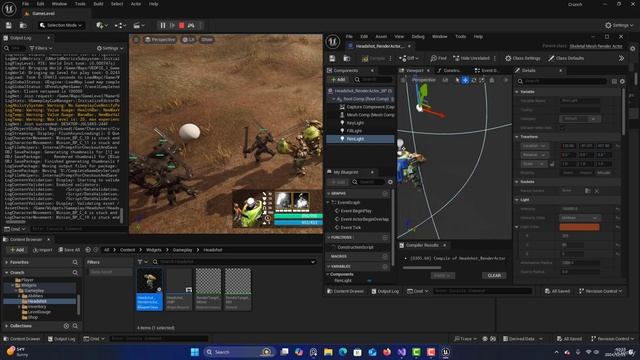Expand the blueprint toolbar overflow chevrons
640x360 pixels.
coord(621,58)
